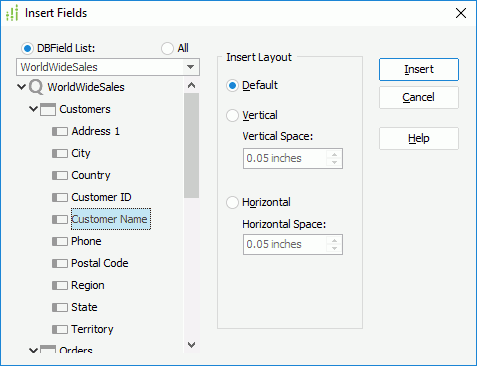Click the field tree scrollbar thumb
The image size is (477, 366).
(191, 146)
